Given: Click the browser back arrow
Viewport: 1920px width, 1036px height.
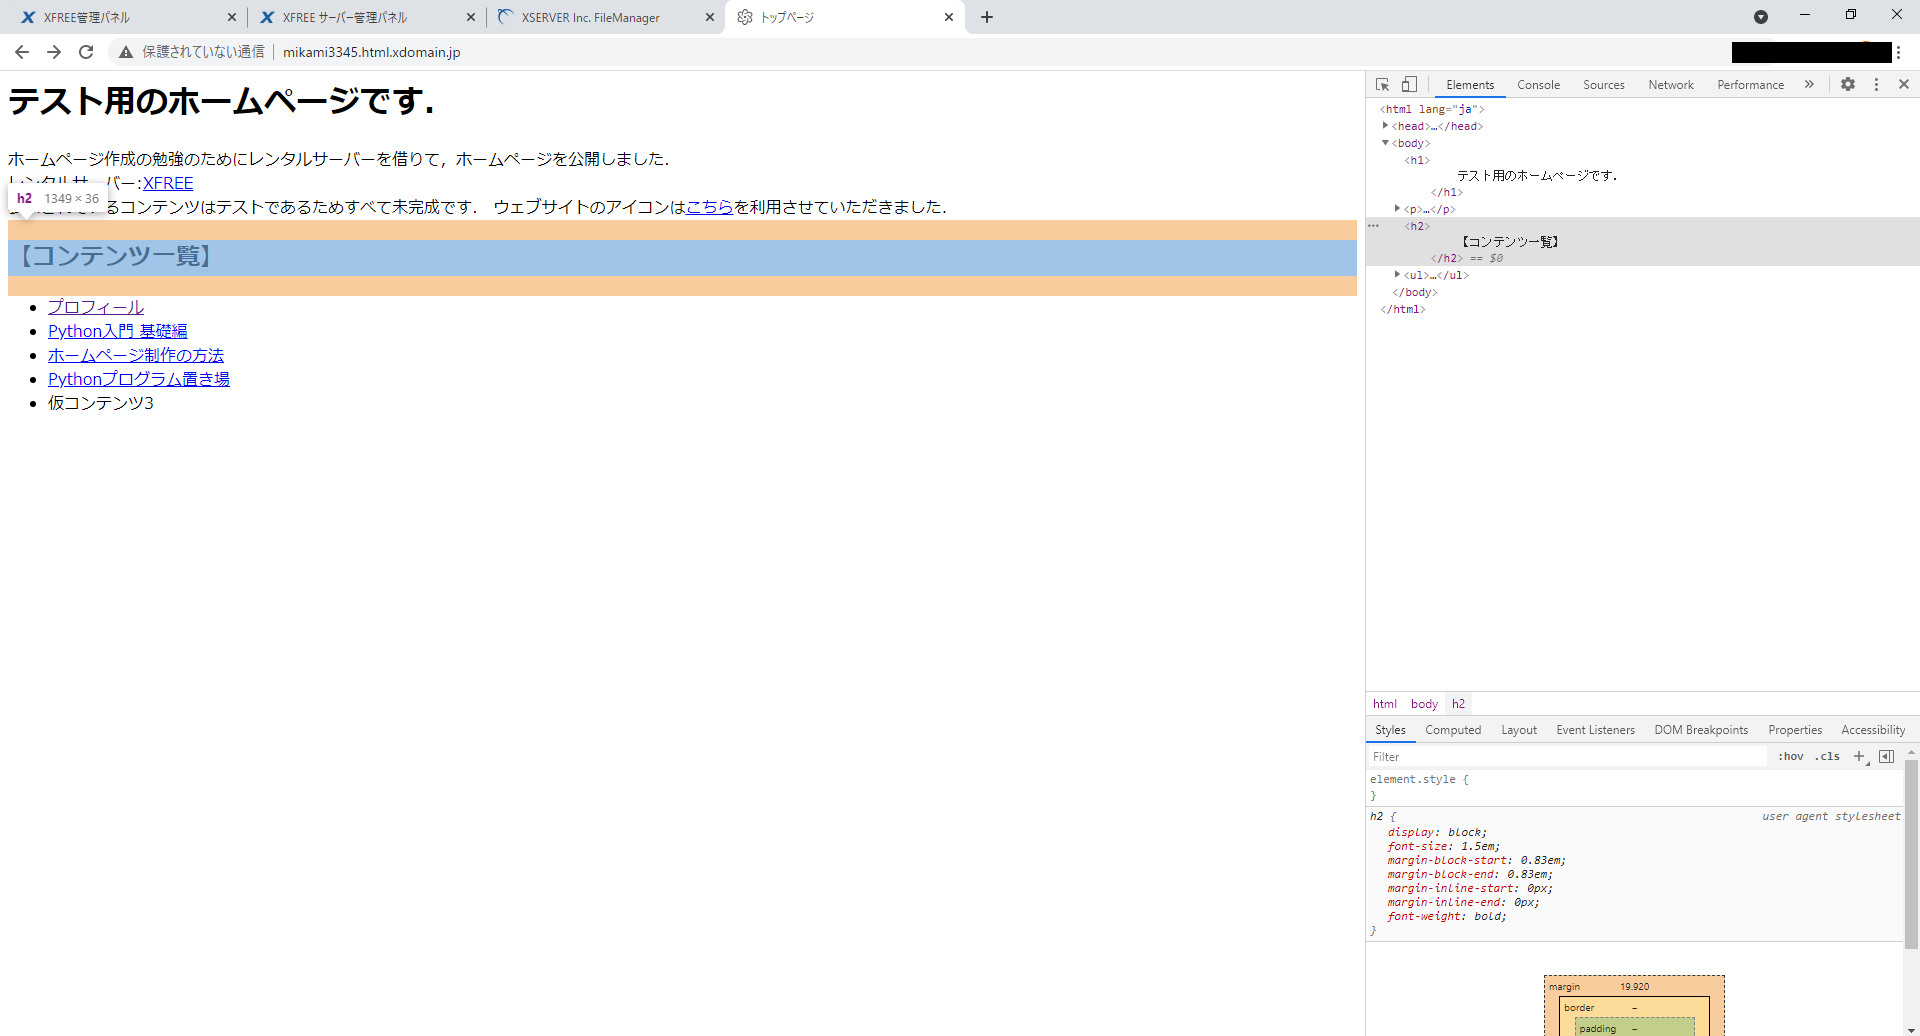Looking at the screenshot, I should (x=22, y=52).
